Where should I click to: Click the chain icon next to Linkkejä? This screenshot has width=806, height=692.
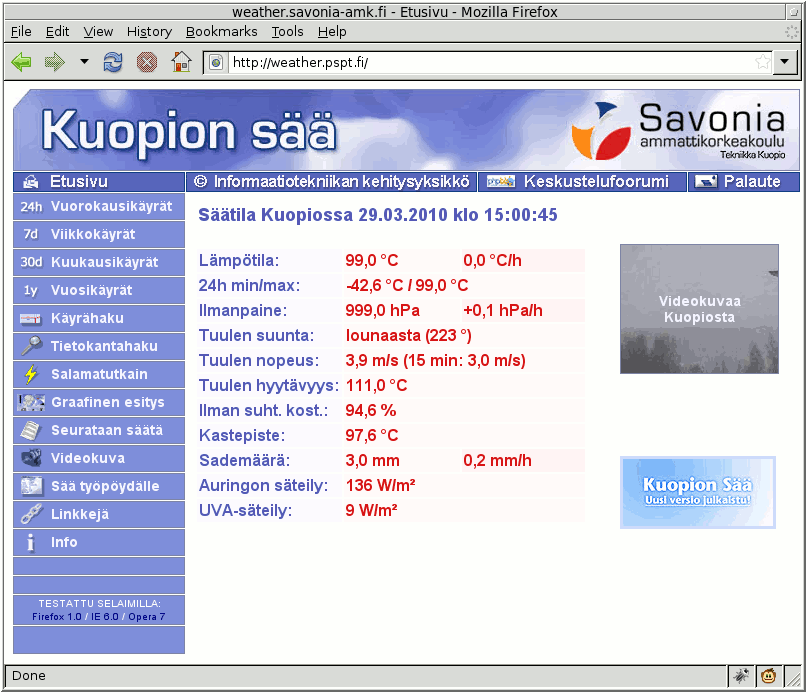point(31,514)
